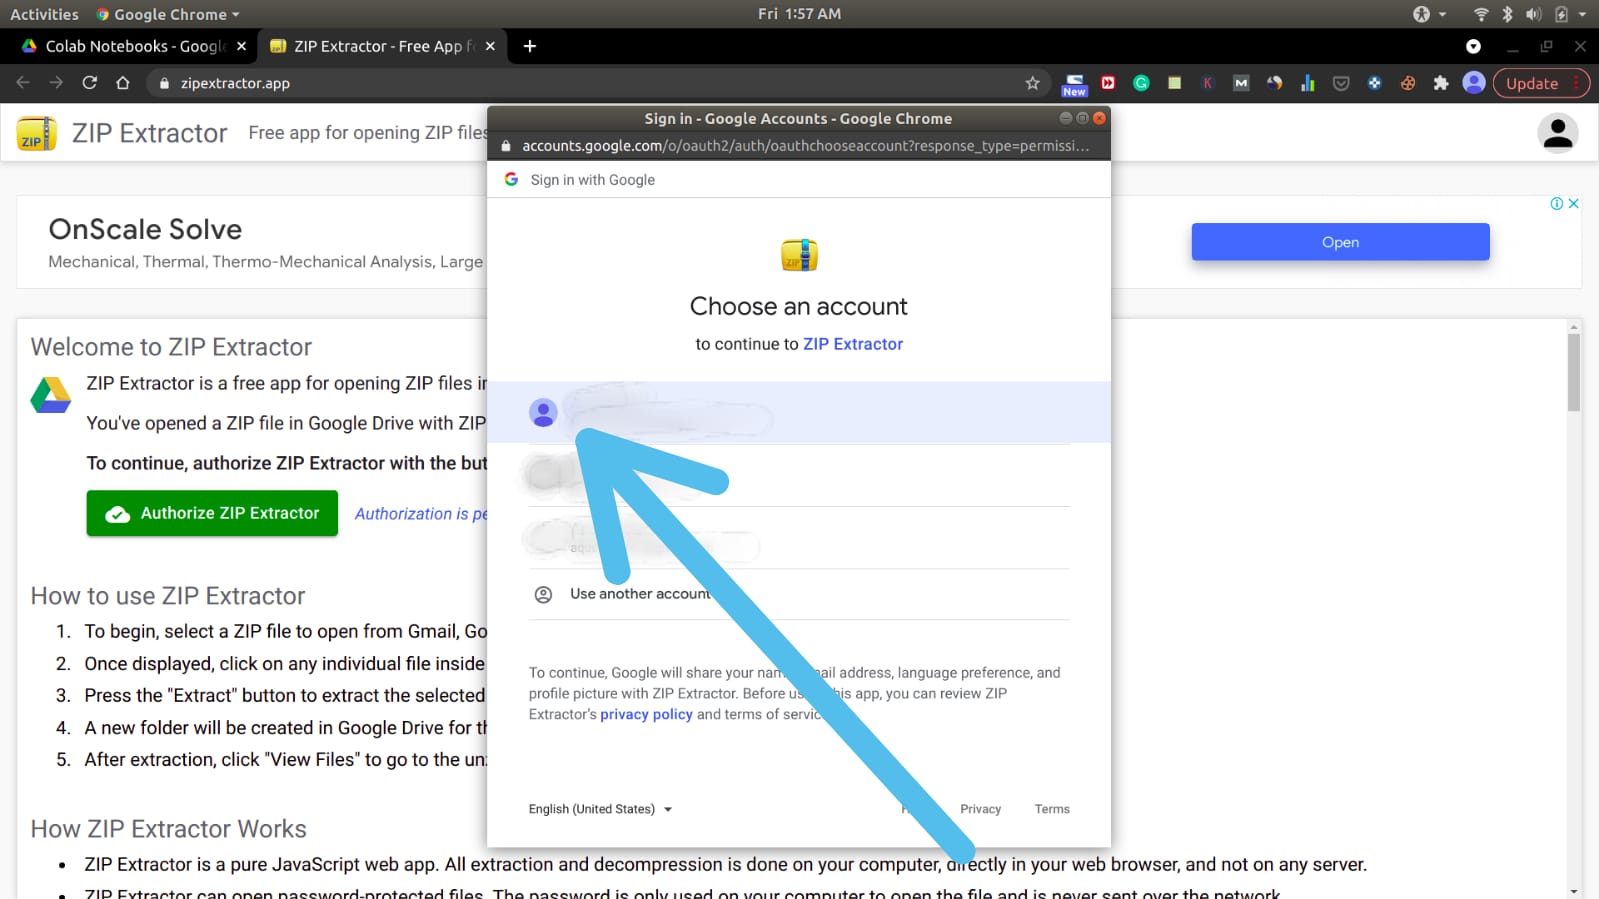
Task: Open the ZIP Extractor link in sign-in dialog
Action: coord(853,344)
